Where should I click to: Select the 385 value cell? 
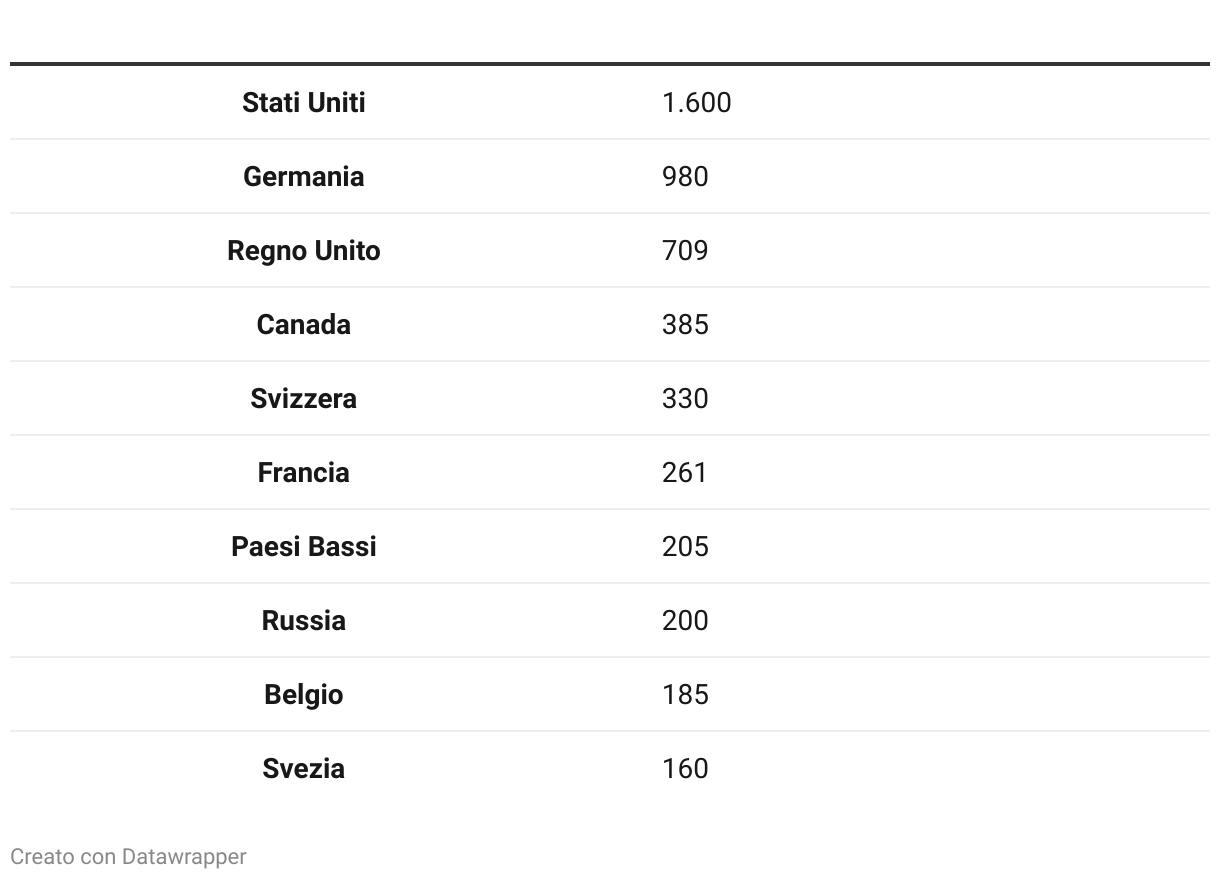pyautogui.click(x=685, y=325)
